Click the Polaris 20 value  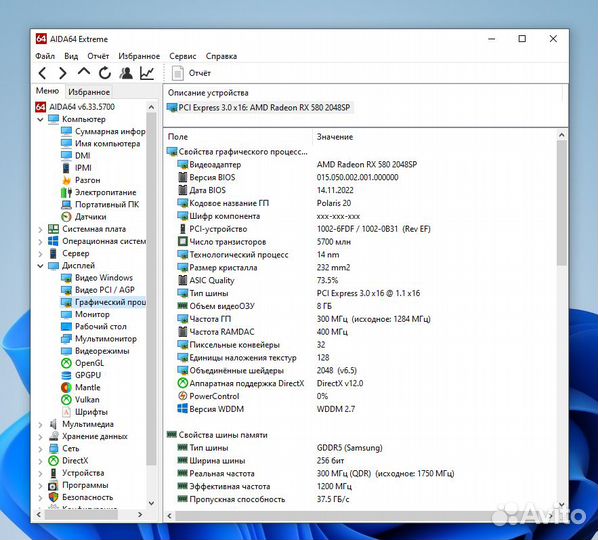coord(334,203)
